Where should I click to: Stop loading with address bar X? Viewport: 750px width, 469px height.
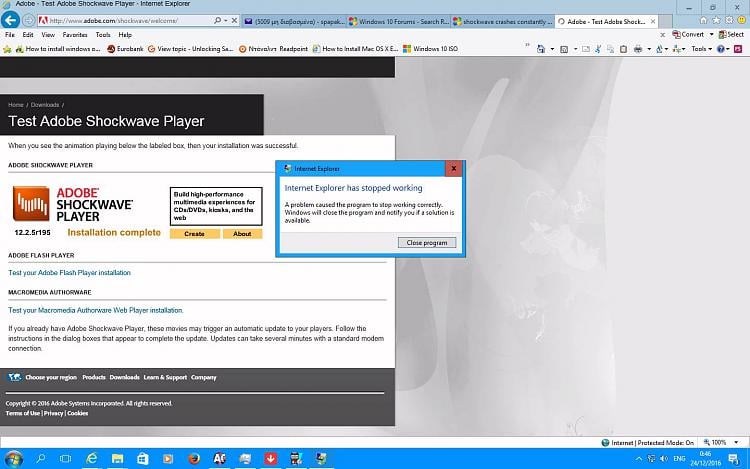234,21
